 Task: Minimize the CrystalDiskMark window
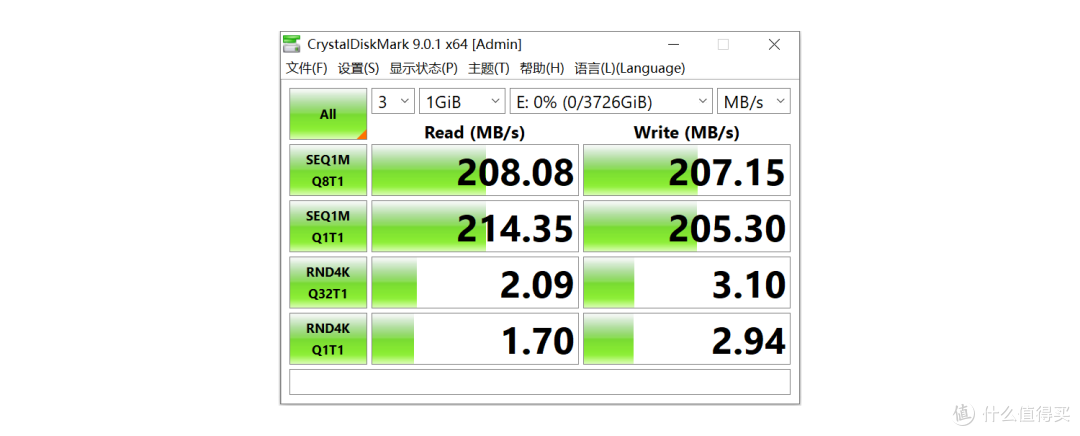[672, 44]
